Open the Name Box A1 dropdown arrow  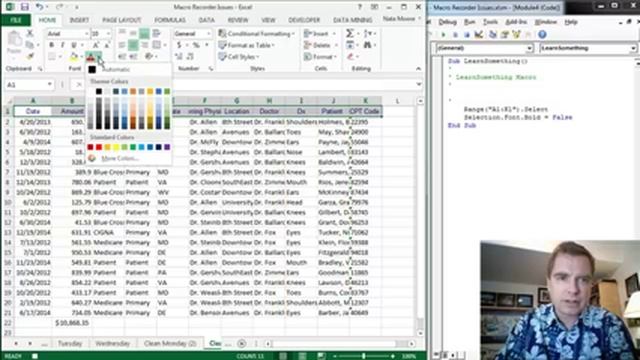pos(50,84)
